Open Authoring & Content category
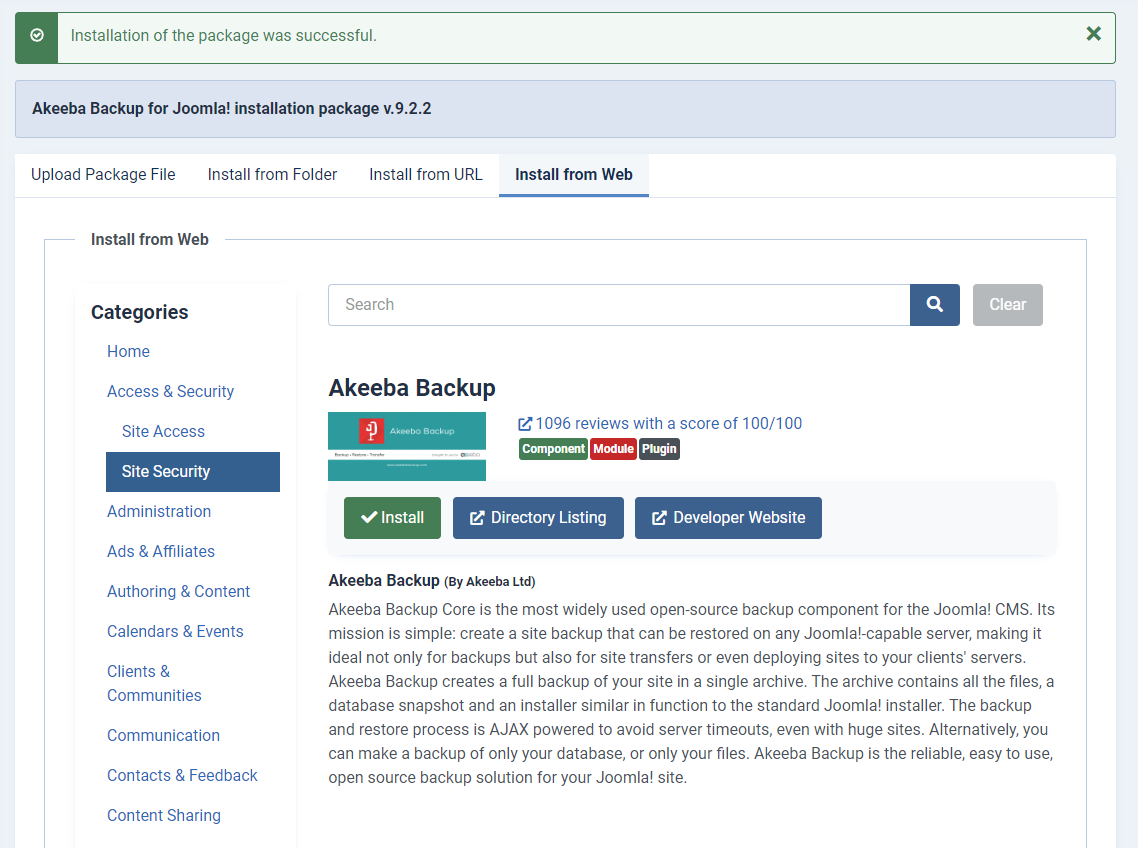Screen dimensions: 1138x848 (x=179, y=592)
